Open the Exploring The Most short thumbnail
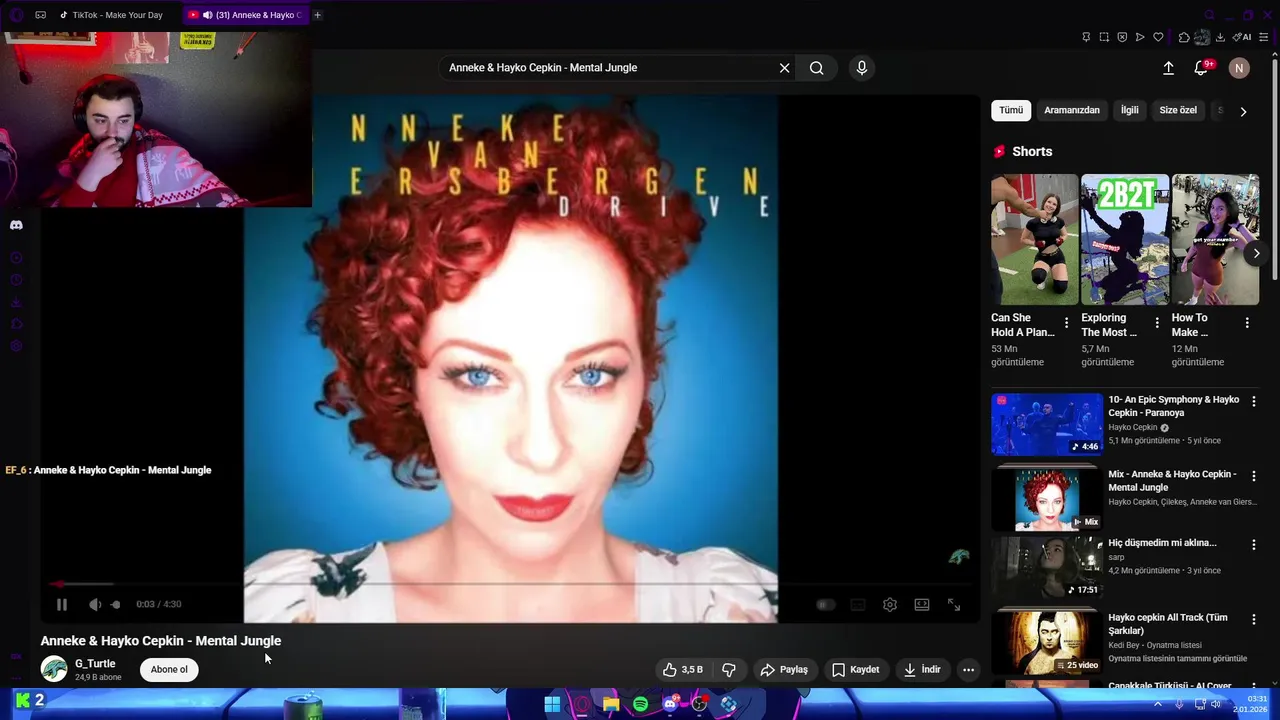The width and height of the screenshot is (1280, 720). coord(1125,240)
